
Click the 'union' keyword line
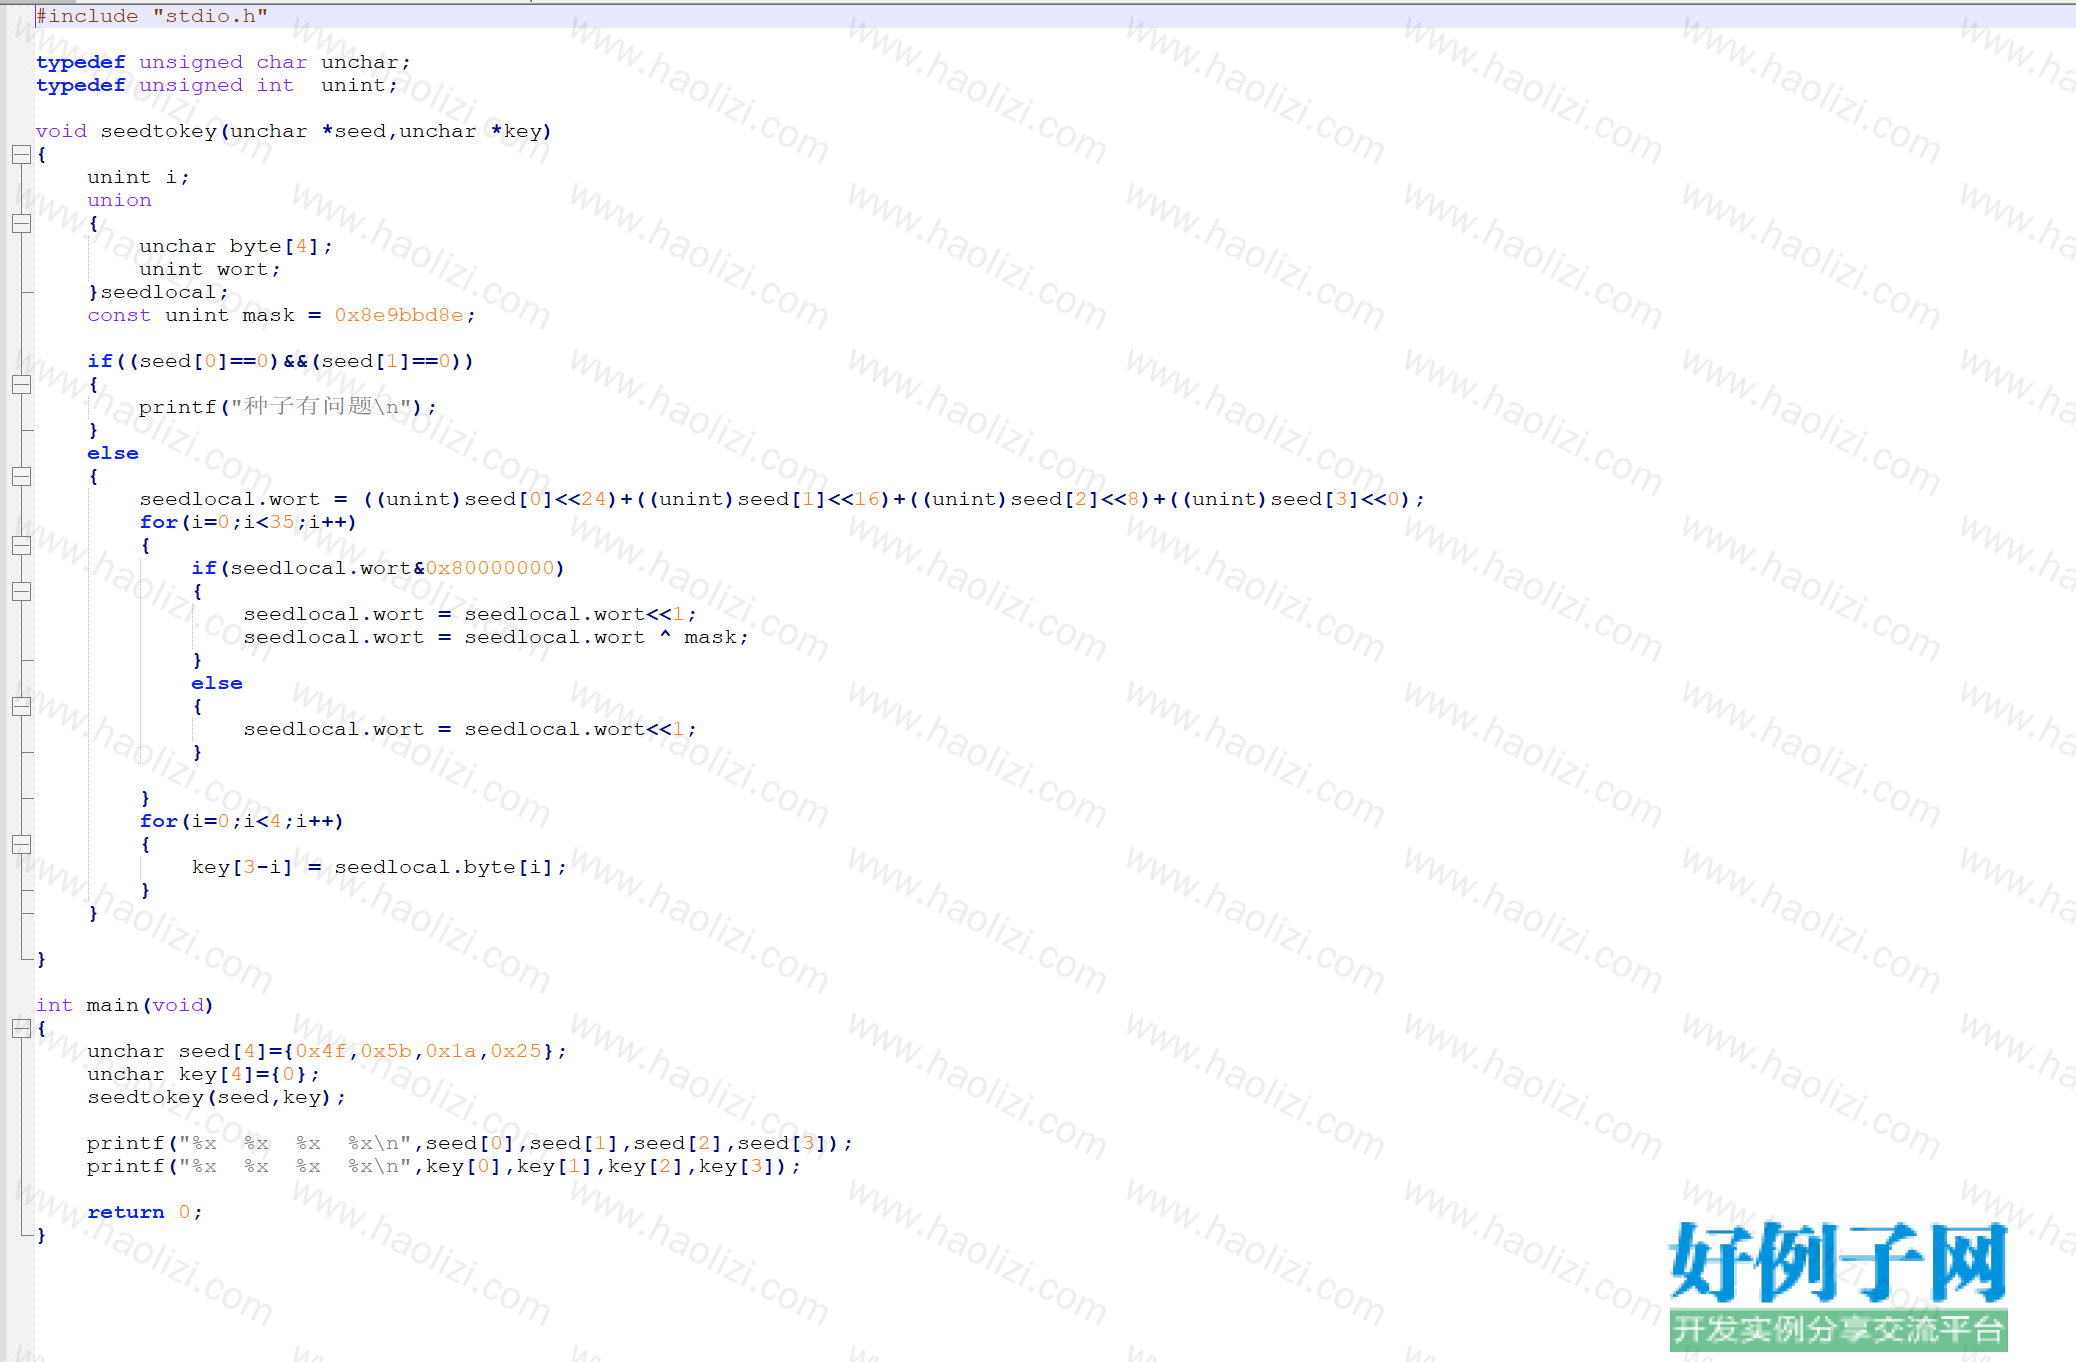coord(119,200)
